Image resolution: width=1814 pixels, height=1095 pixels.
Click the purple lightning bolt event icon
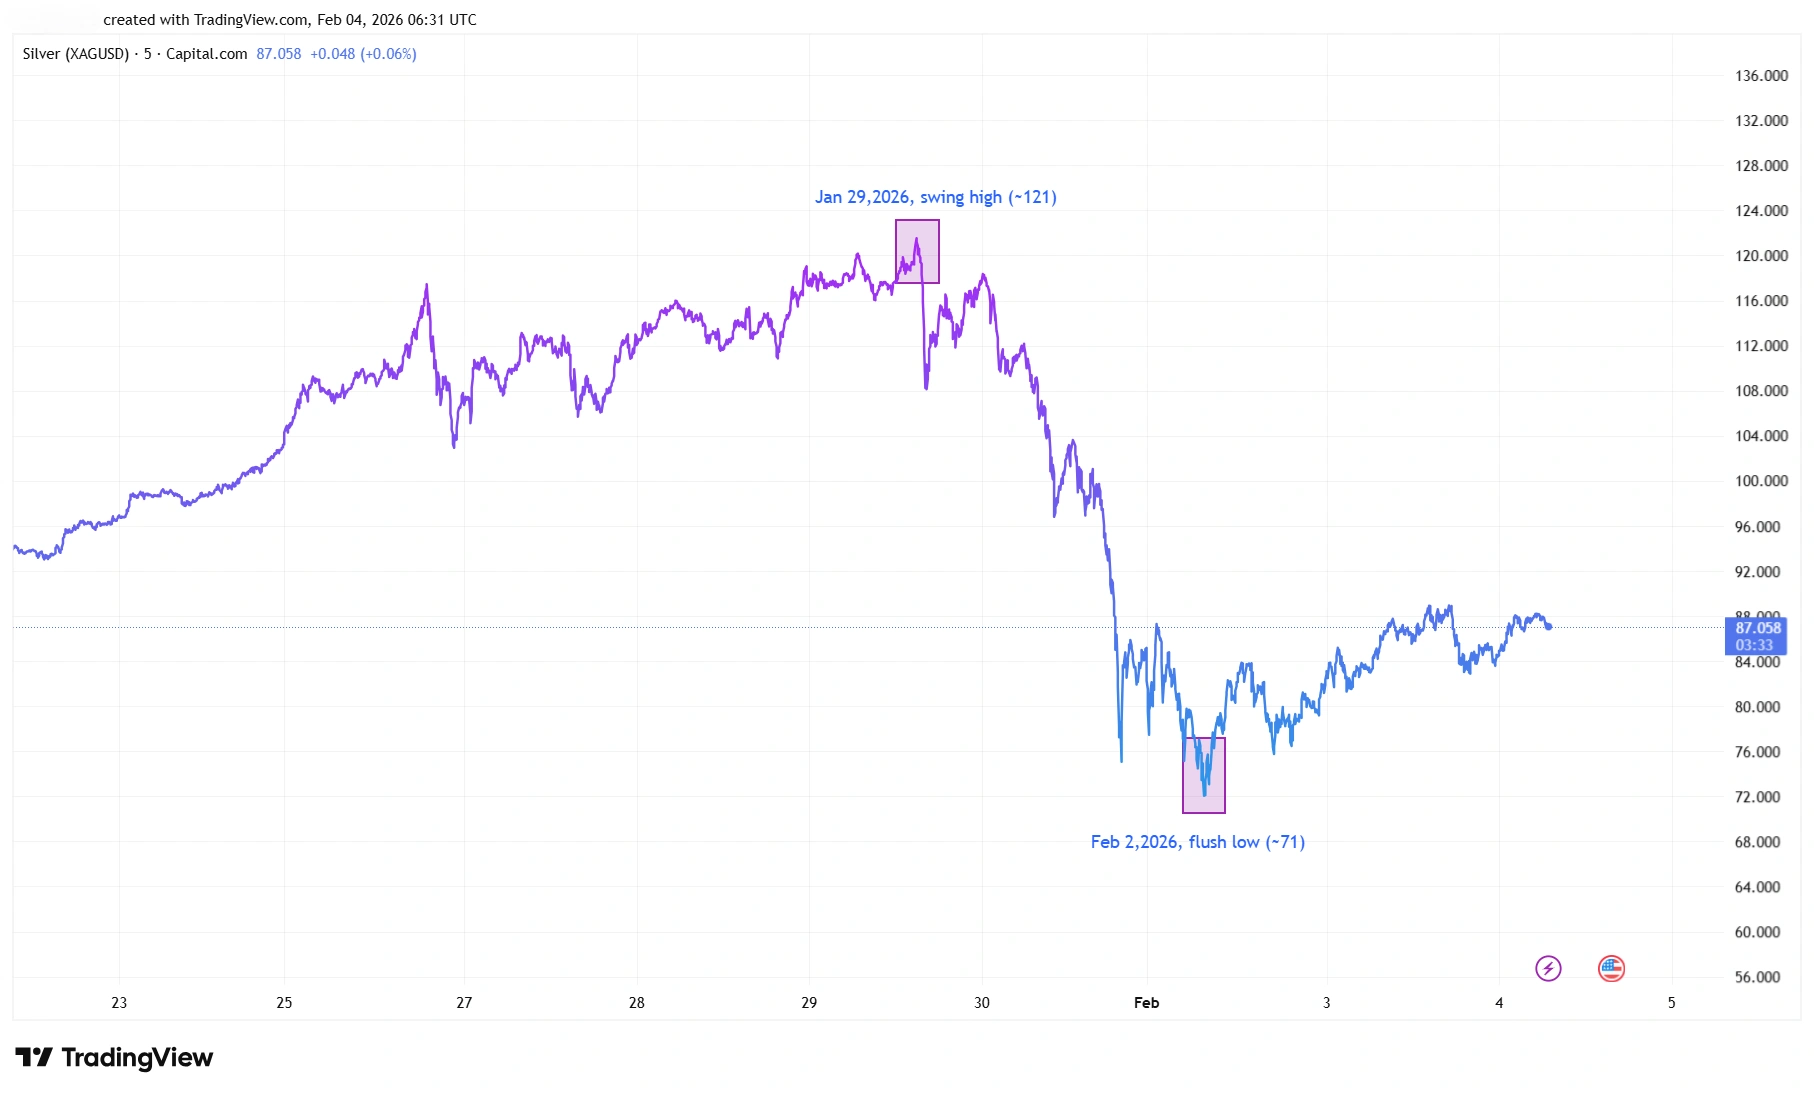(1548, 968)
